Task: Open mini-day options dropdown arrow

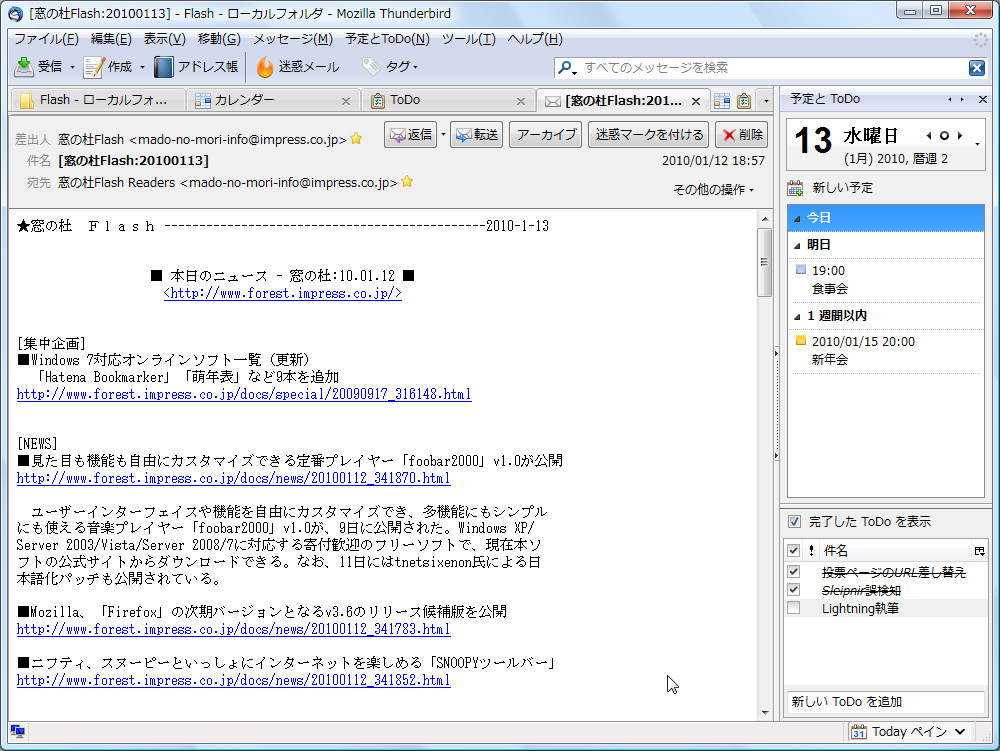Action: pos(977,145)
